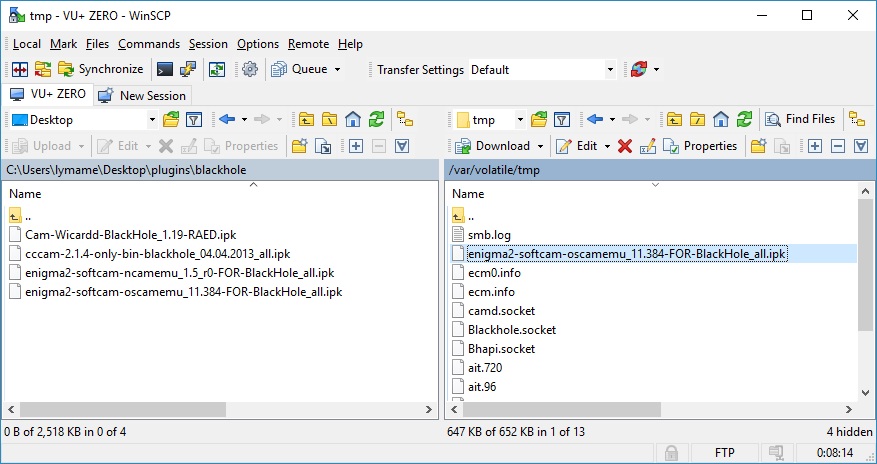The image size is (877, 464).
Task: Open the Options menu
Action: [258, 44]
